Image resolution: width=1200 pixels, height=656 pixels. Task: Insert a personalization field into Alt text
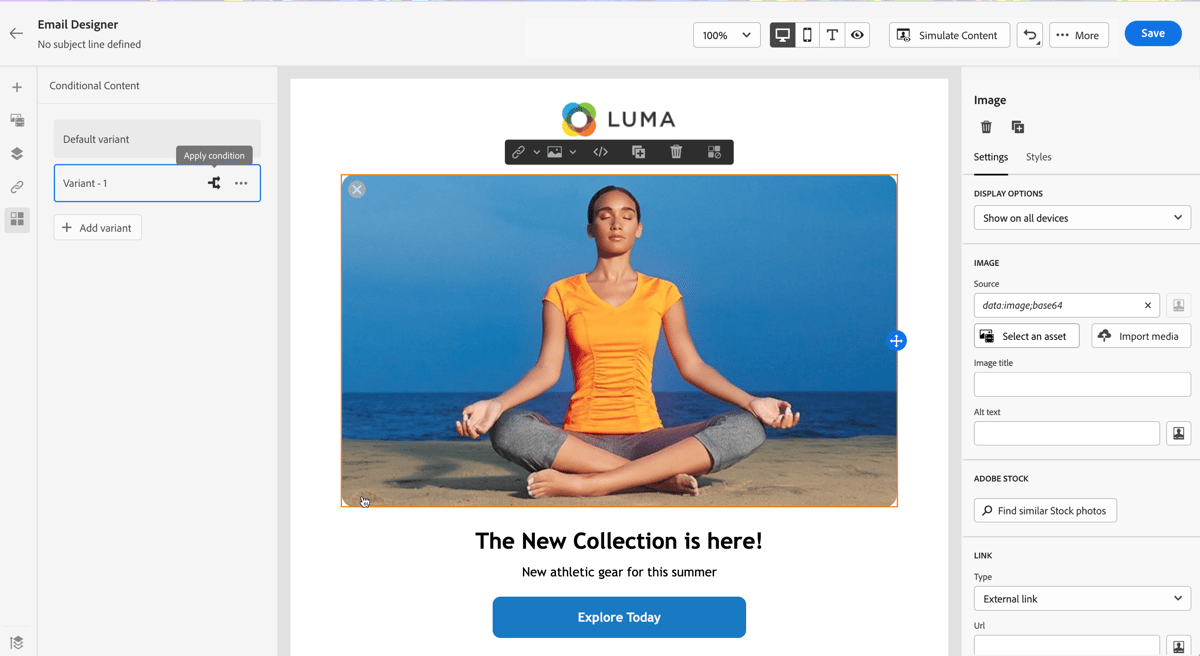coord(1178,432)
